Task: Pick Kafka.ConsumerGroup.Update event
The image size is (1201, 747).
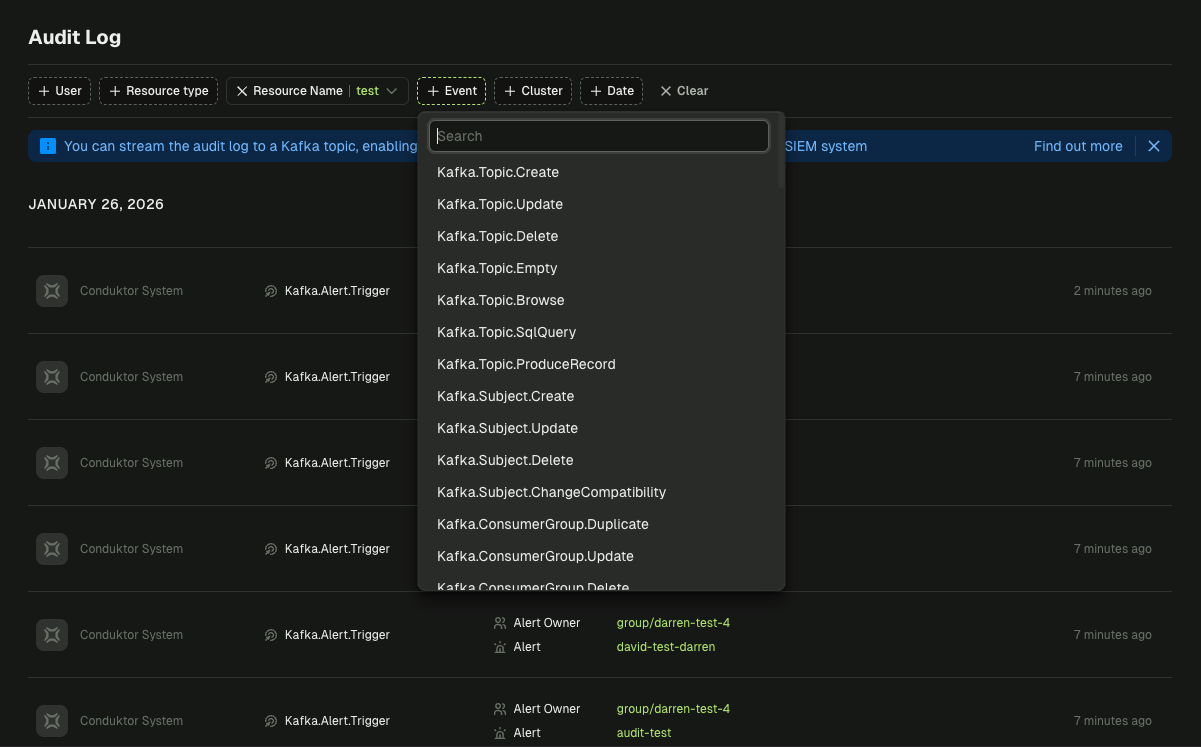Action: click(x=598, y=556)
